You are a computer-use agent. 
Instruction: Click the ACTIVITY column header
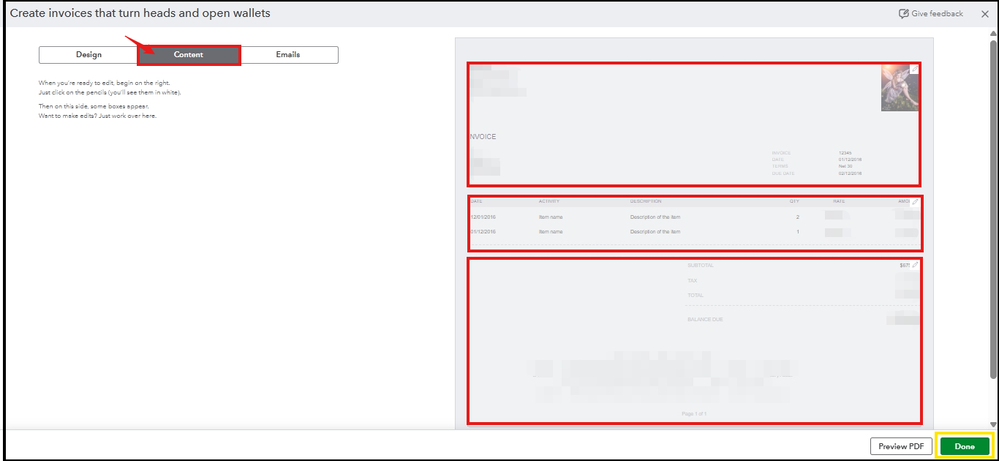coord(549,201)
